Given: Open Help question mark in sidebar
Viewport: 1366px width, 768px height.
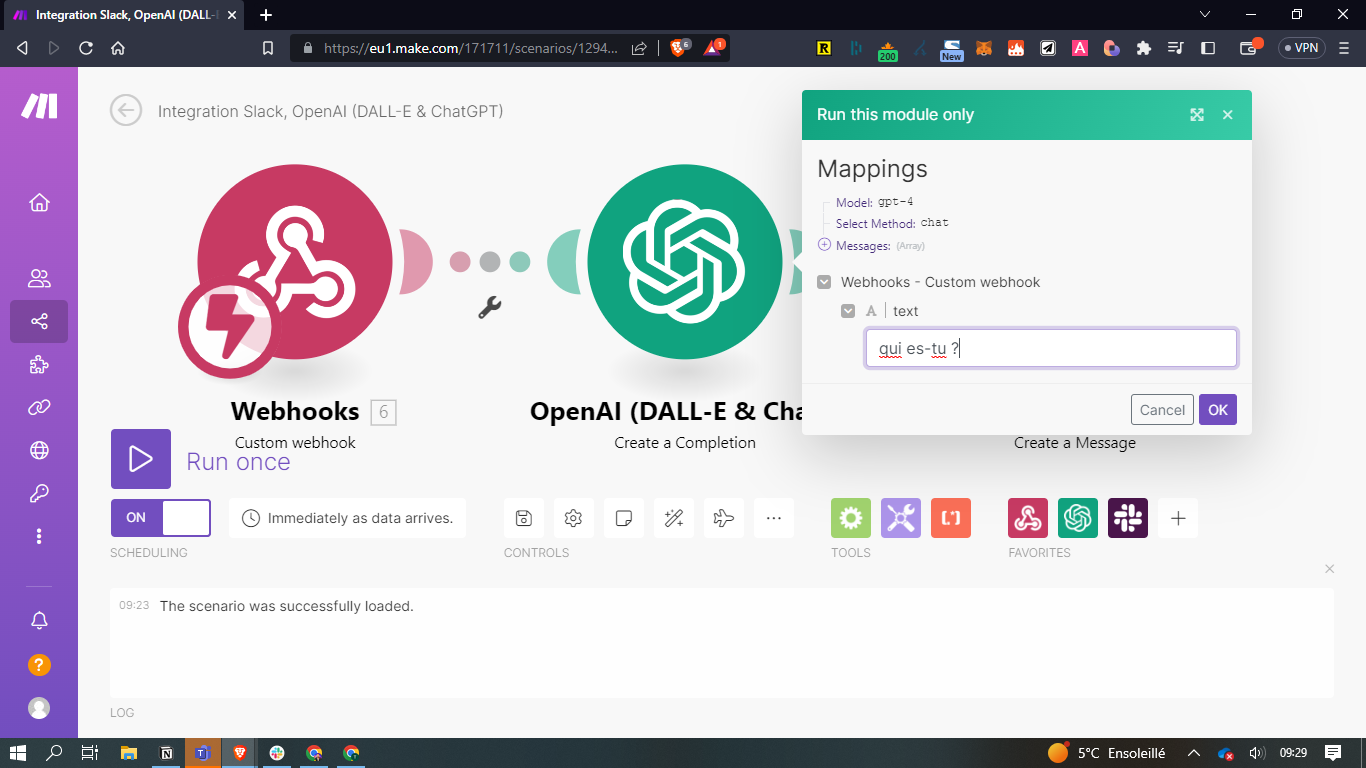Looking at the screenshot, I should (39, 665).
